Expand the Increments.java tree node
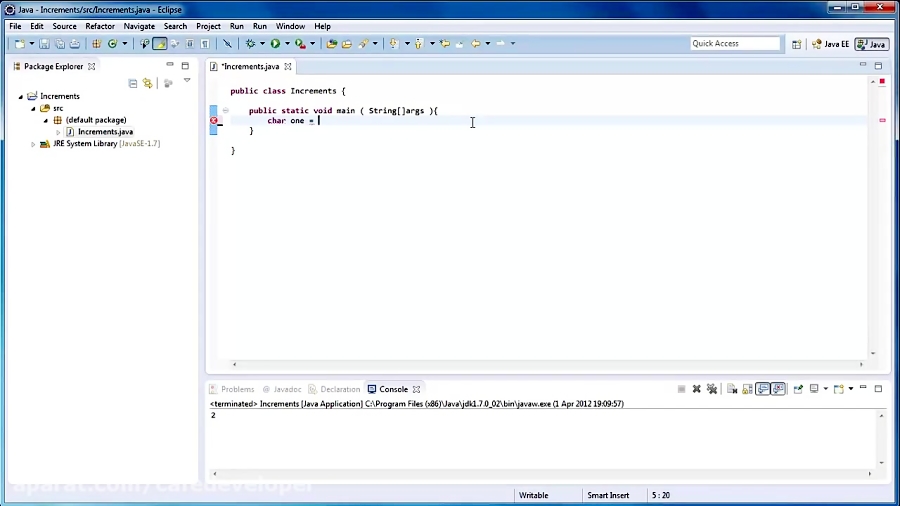Image resolution: width=900 pixels, height=506 pixels. click(x=58, y=132)
